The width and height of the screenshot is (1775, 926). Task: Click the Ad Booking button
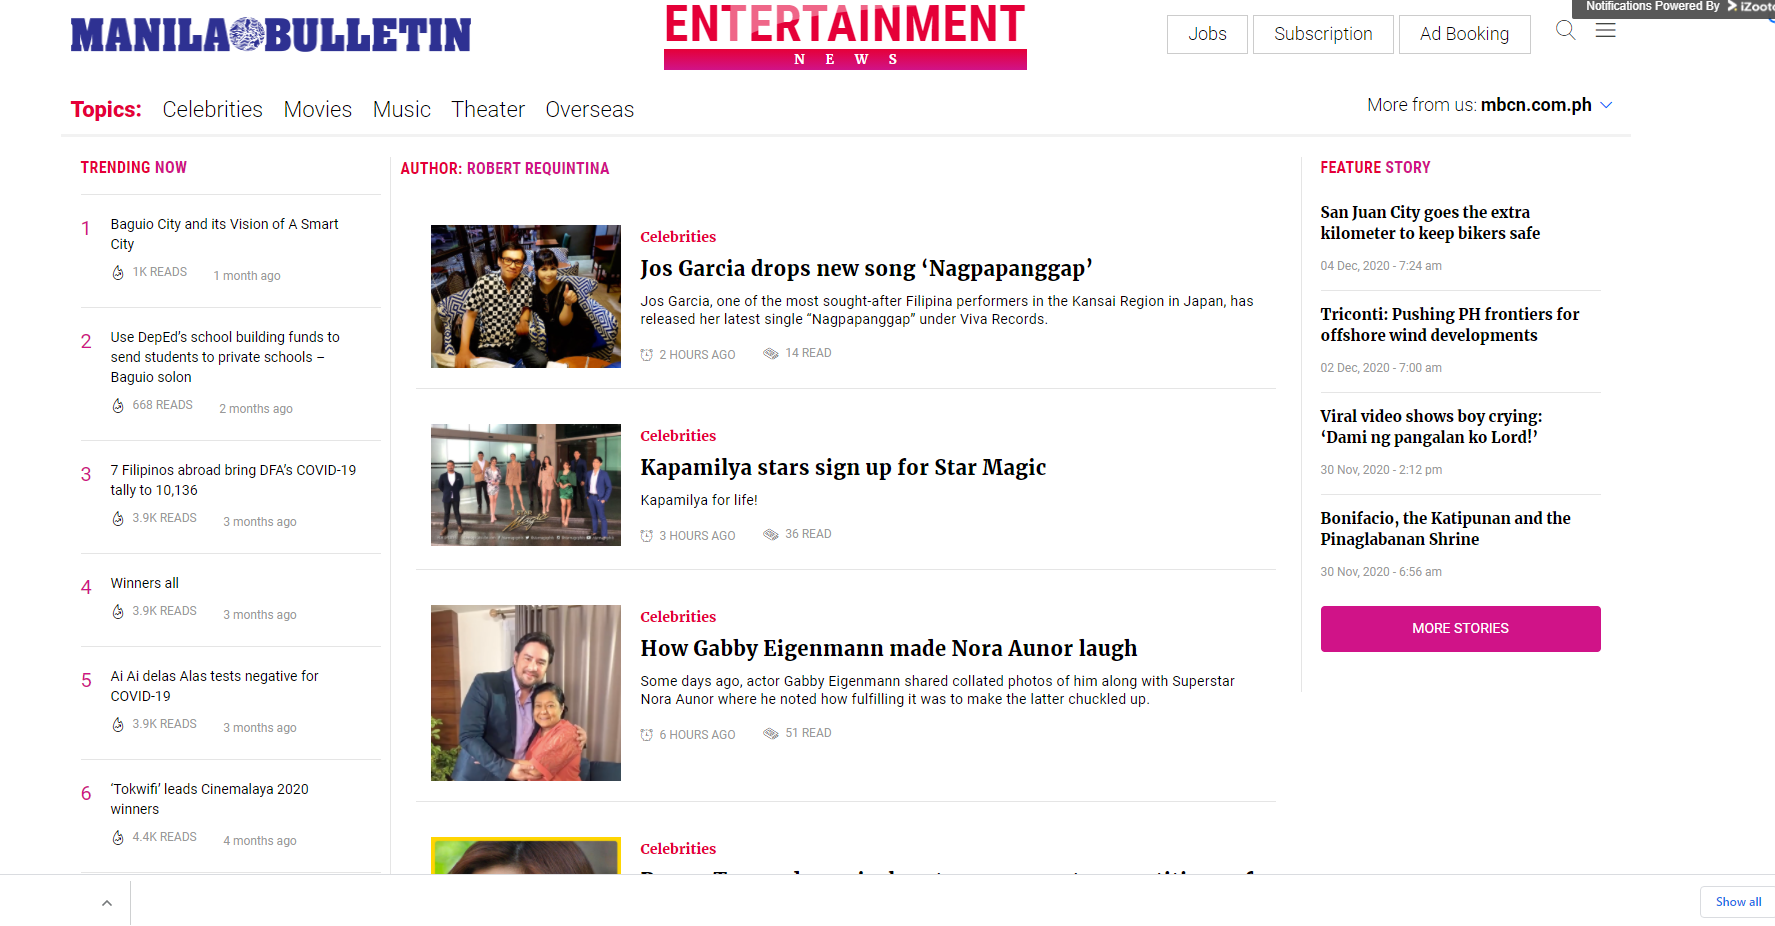1464,34
